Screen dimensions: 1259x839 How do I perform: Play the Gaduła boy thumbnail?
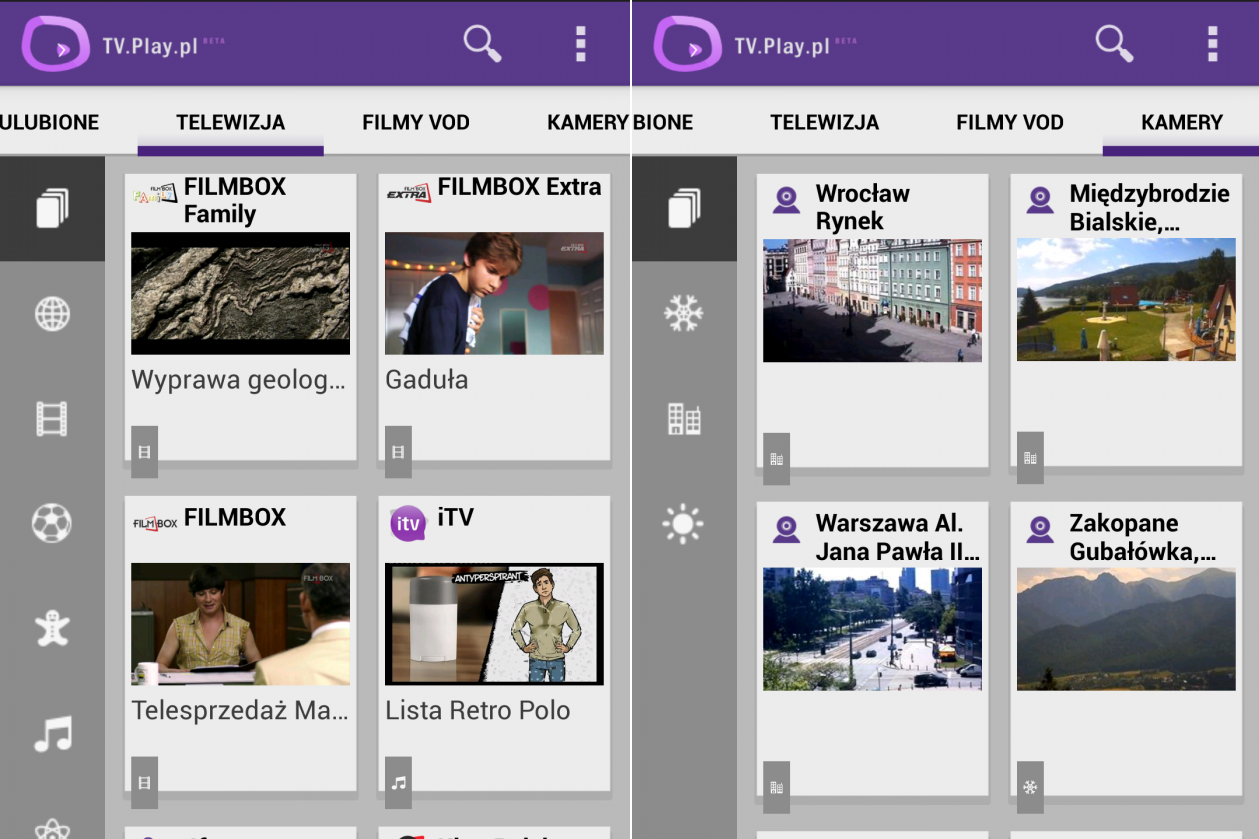[494, 293]
